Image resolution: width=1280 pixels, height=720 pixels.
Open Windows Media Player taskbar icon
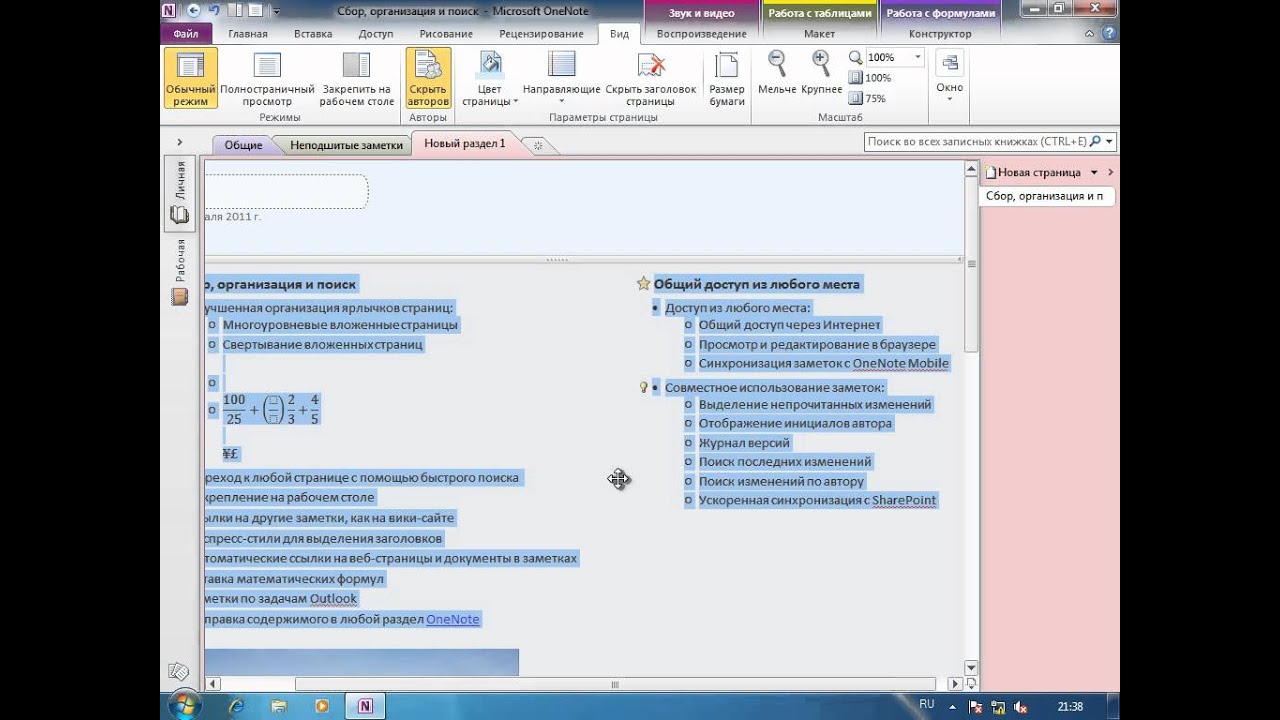point(322,706)
